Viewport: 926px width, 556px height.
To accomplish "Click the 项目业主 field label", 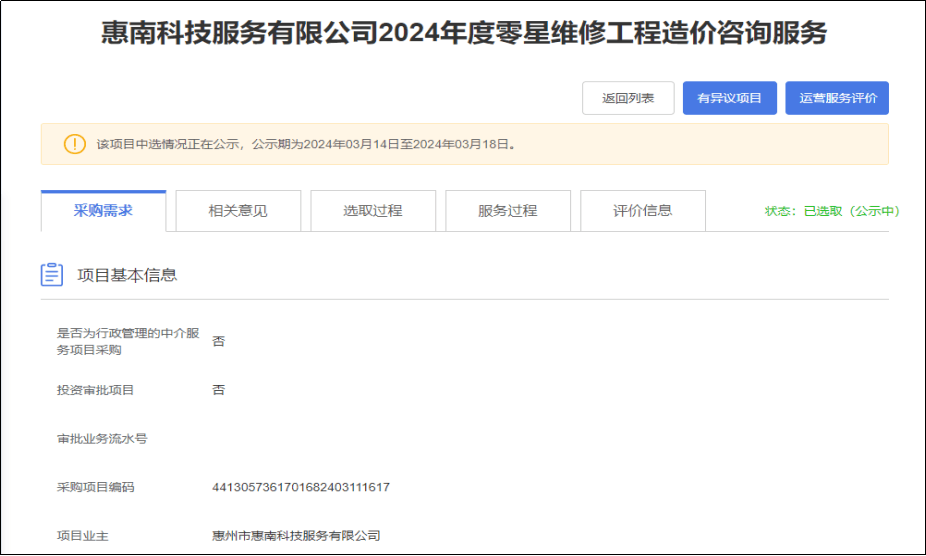I will pos(82,536).
